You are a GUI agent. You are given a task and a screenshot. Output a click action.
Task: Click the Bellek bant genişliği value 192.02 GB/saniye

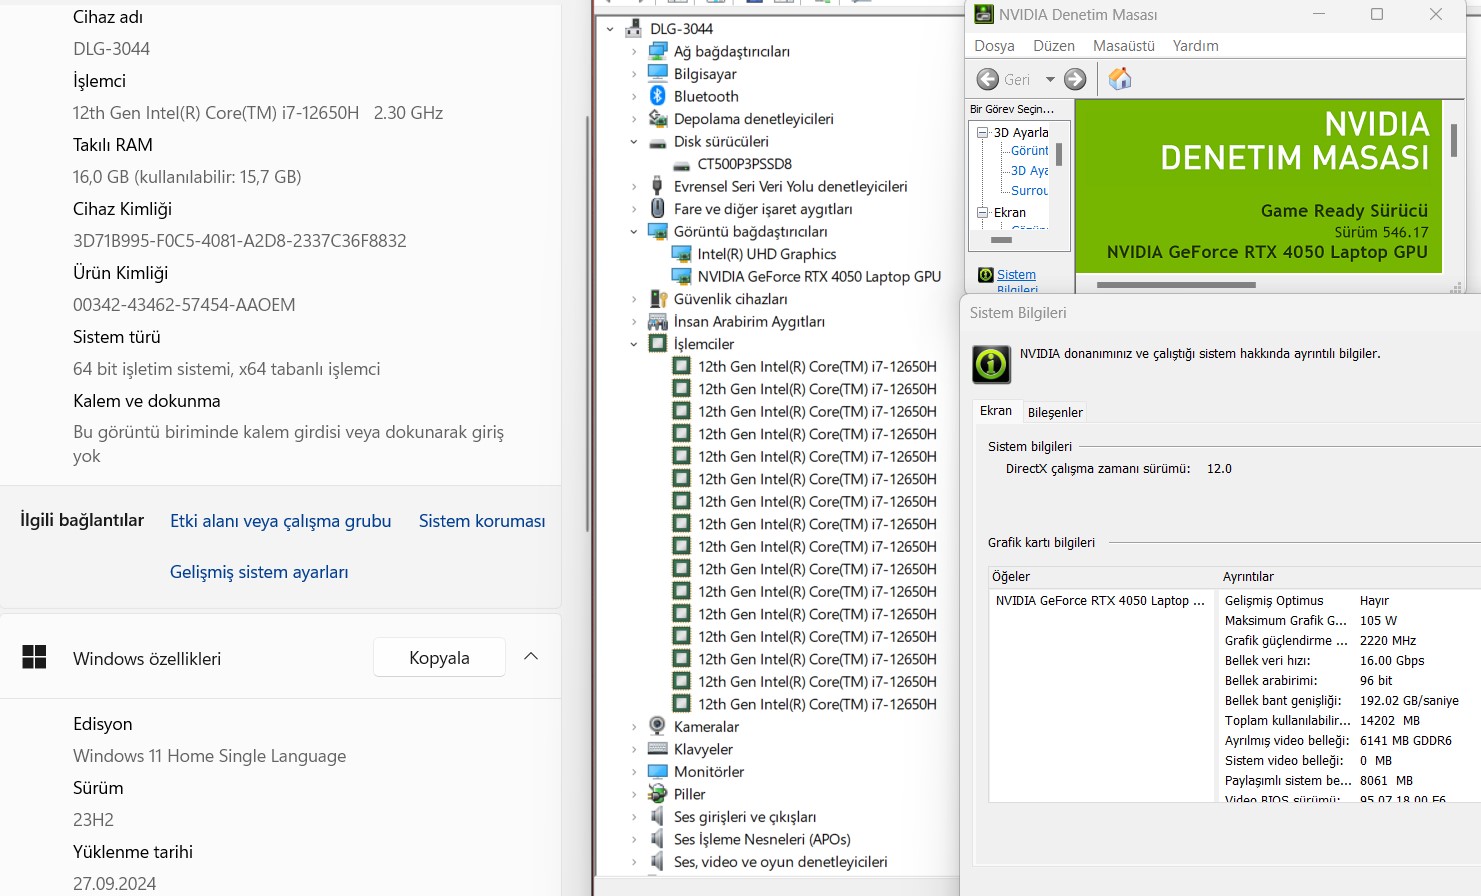(x=1409, y=701)
